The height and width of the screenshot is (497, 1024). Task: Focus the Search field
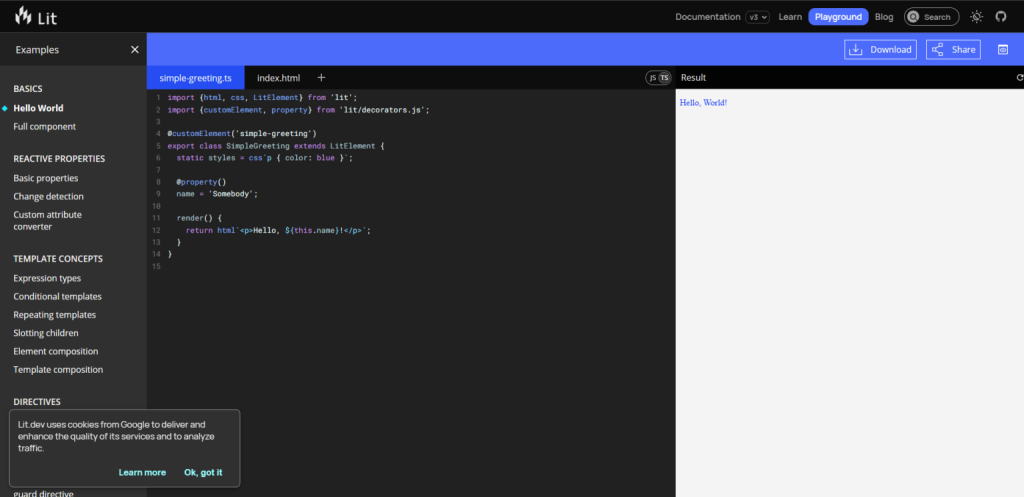point(932,17)
